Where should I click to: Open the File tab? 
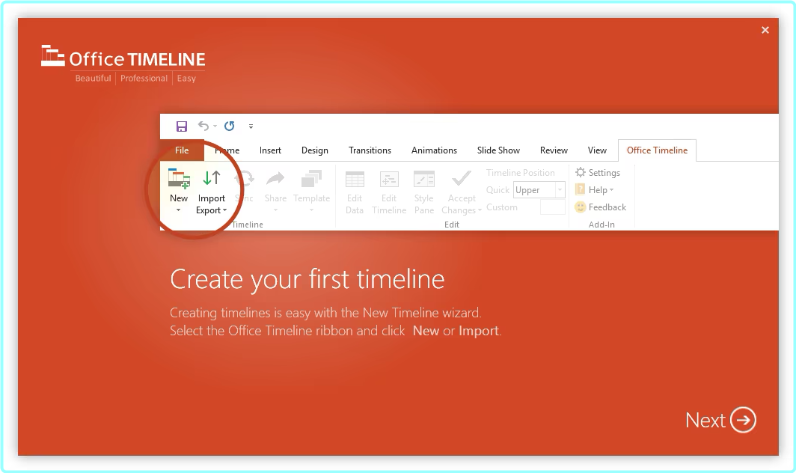pos(182,151)
